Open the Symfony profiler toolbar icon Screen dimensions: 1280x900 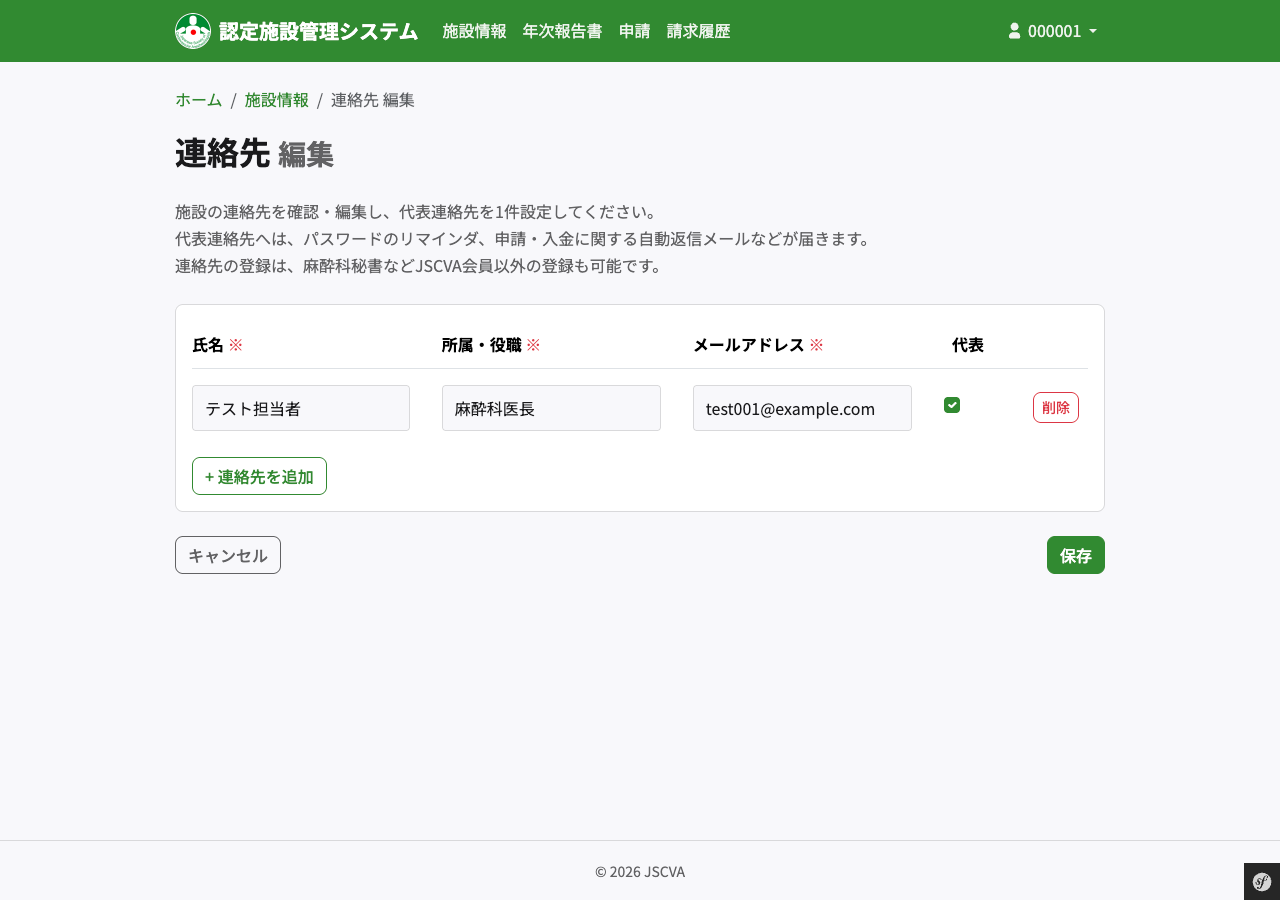click(x=1261, y=881)
